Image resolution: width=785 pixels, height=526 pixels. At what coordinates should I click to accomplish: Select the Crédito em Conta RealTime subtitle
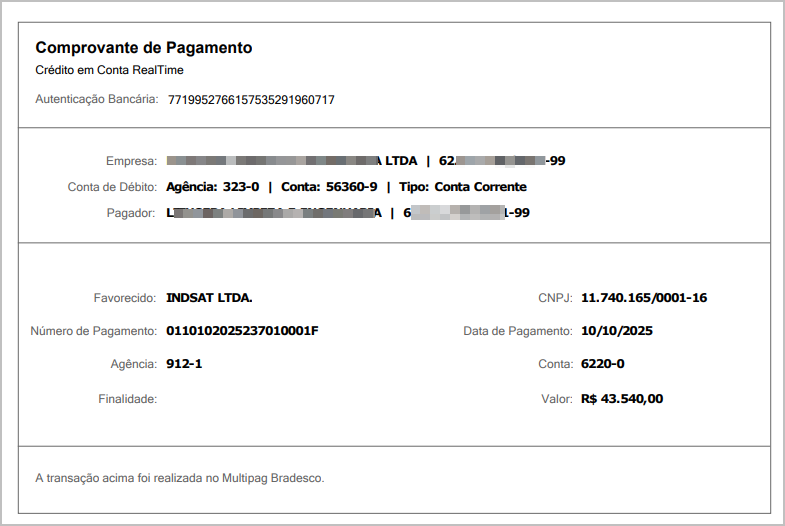point(109,71)
